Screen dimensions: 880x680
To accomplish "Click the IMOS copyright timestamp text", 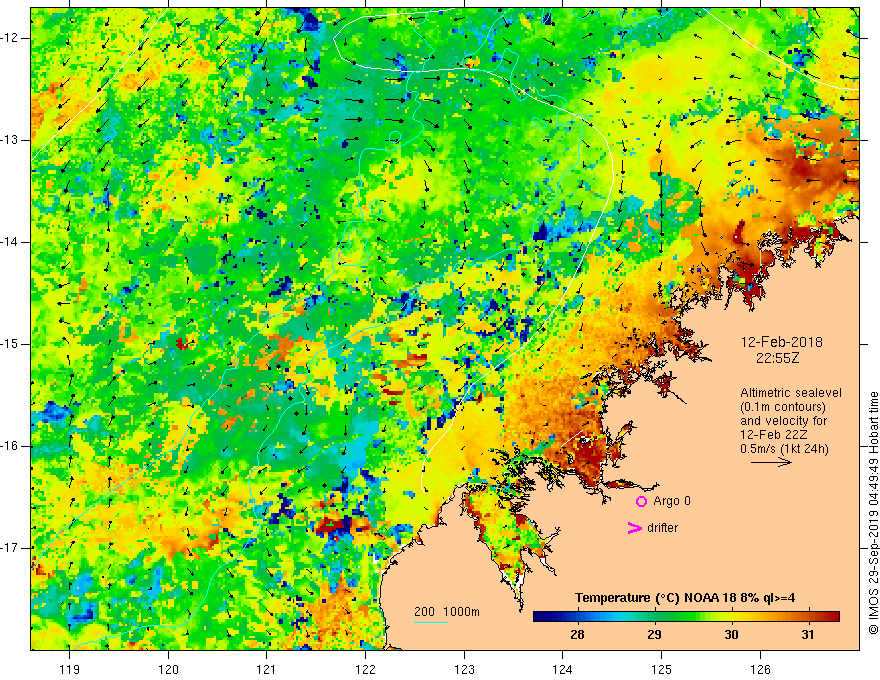I will tap(873, 513).
